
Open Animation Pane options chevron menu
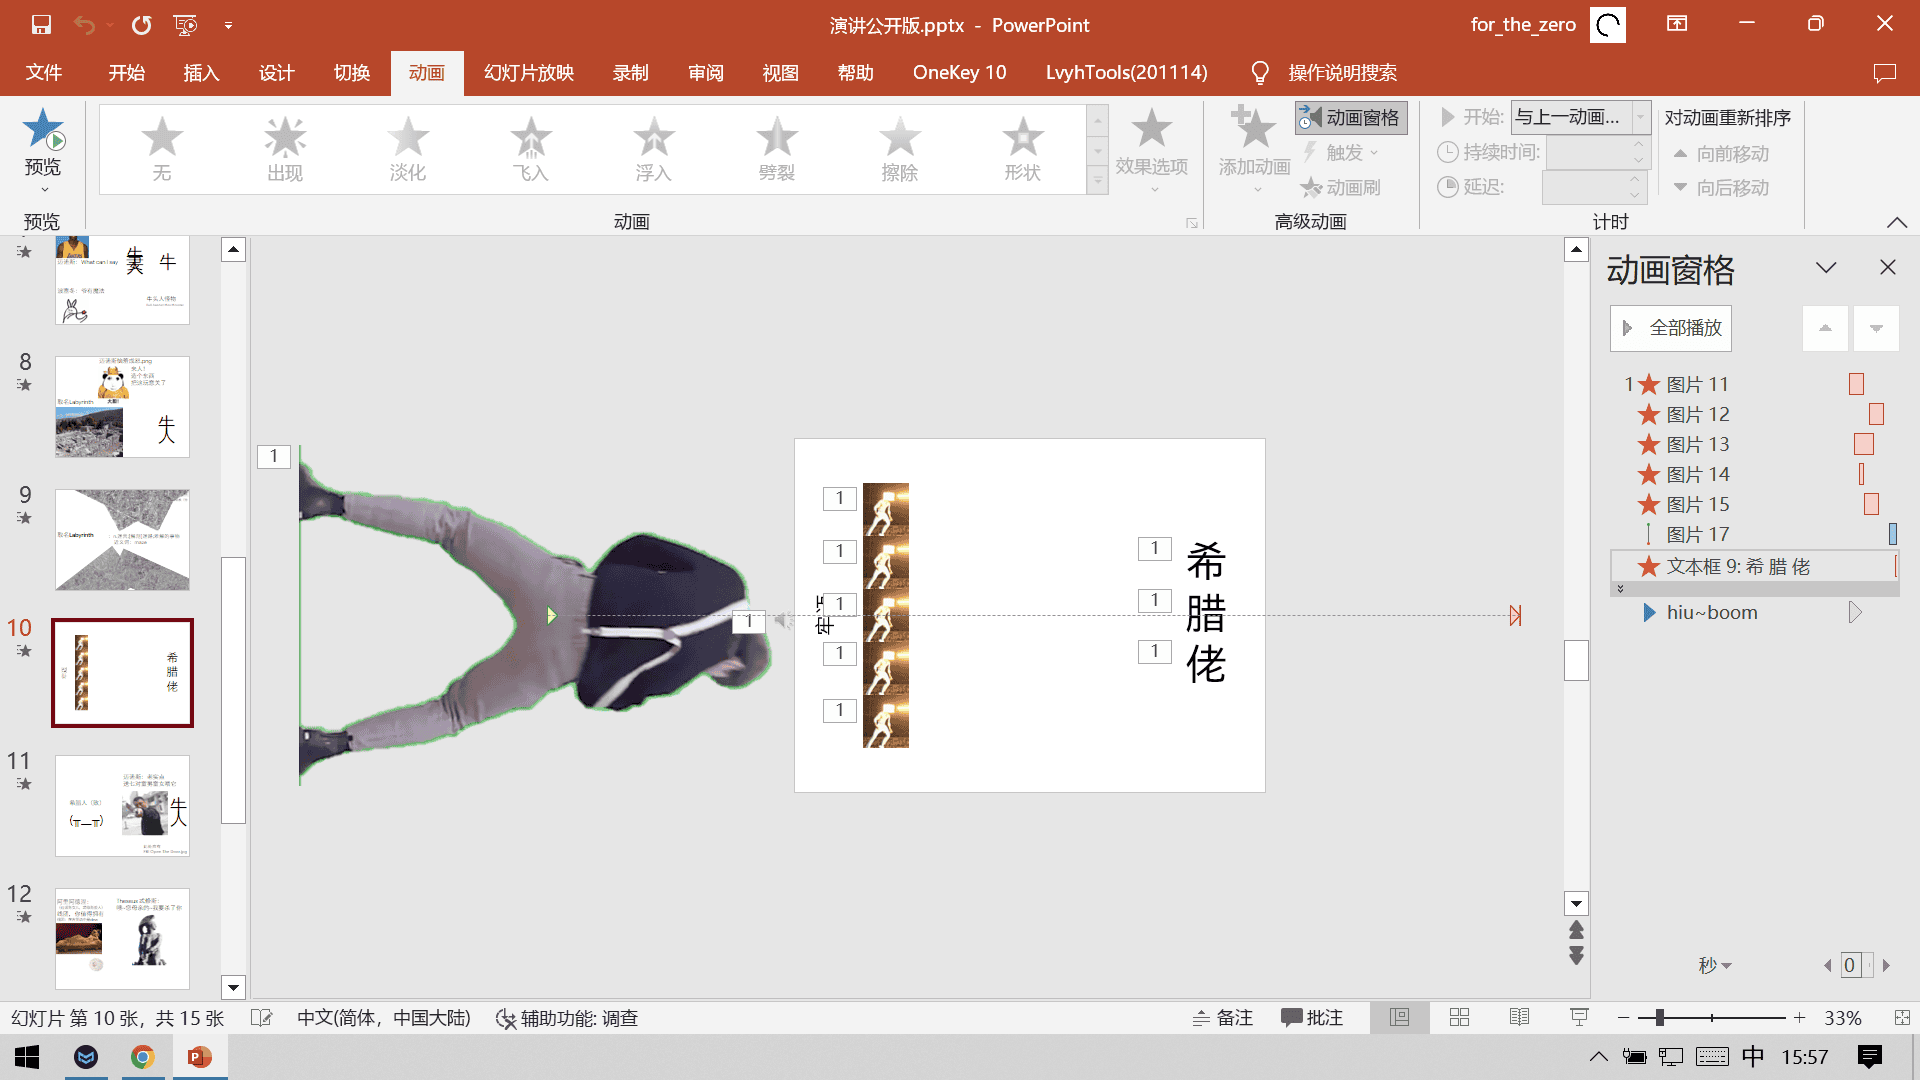[1826, 267]
